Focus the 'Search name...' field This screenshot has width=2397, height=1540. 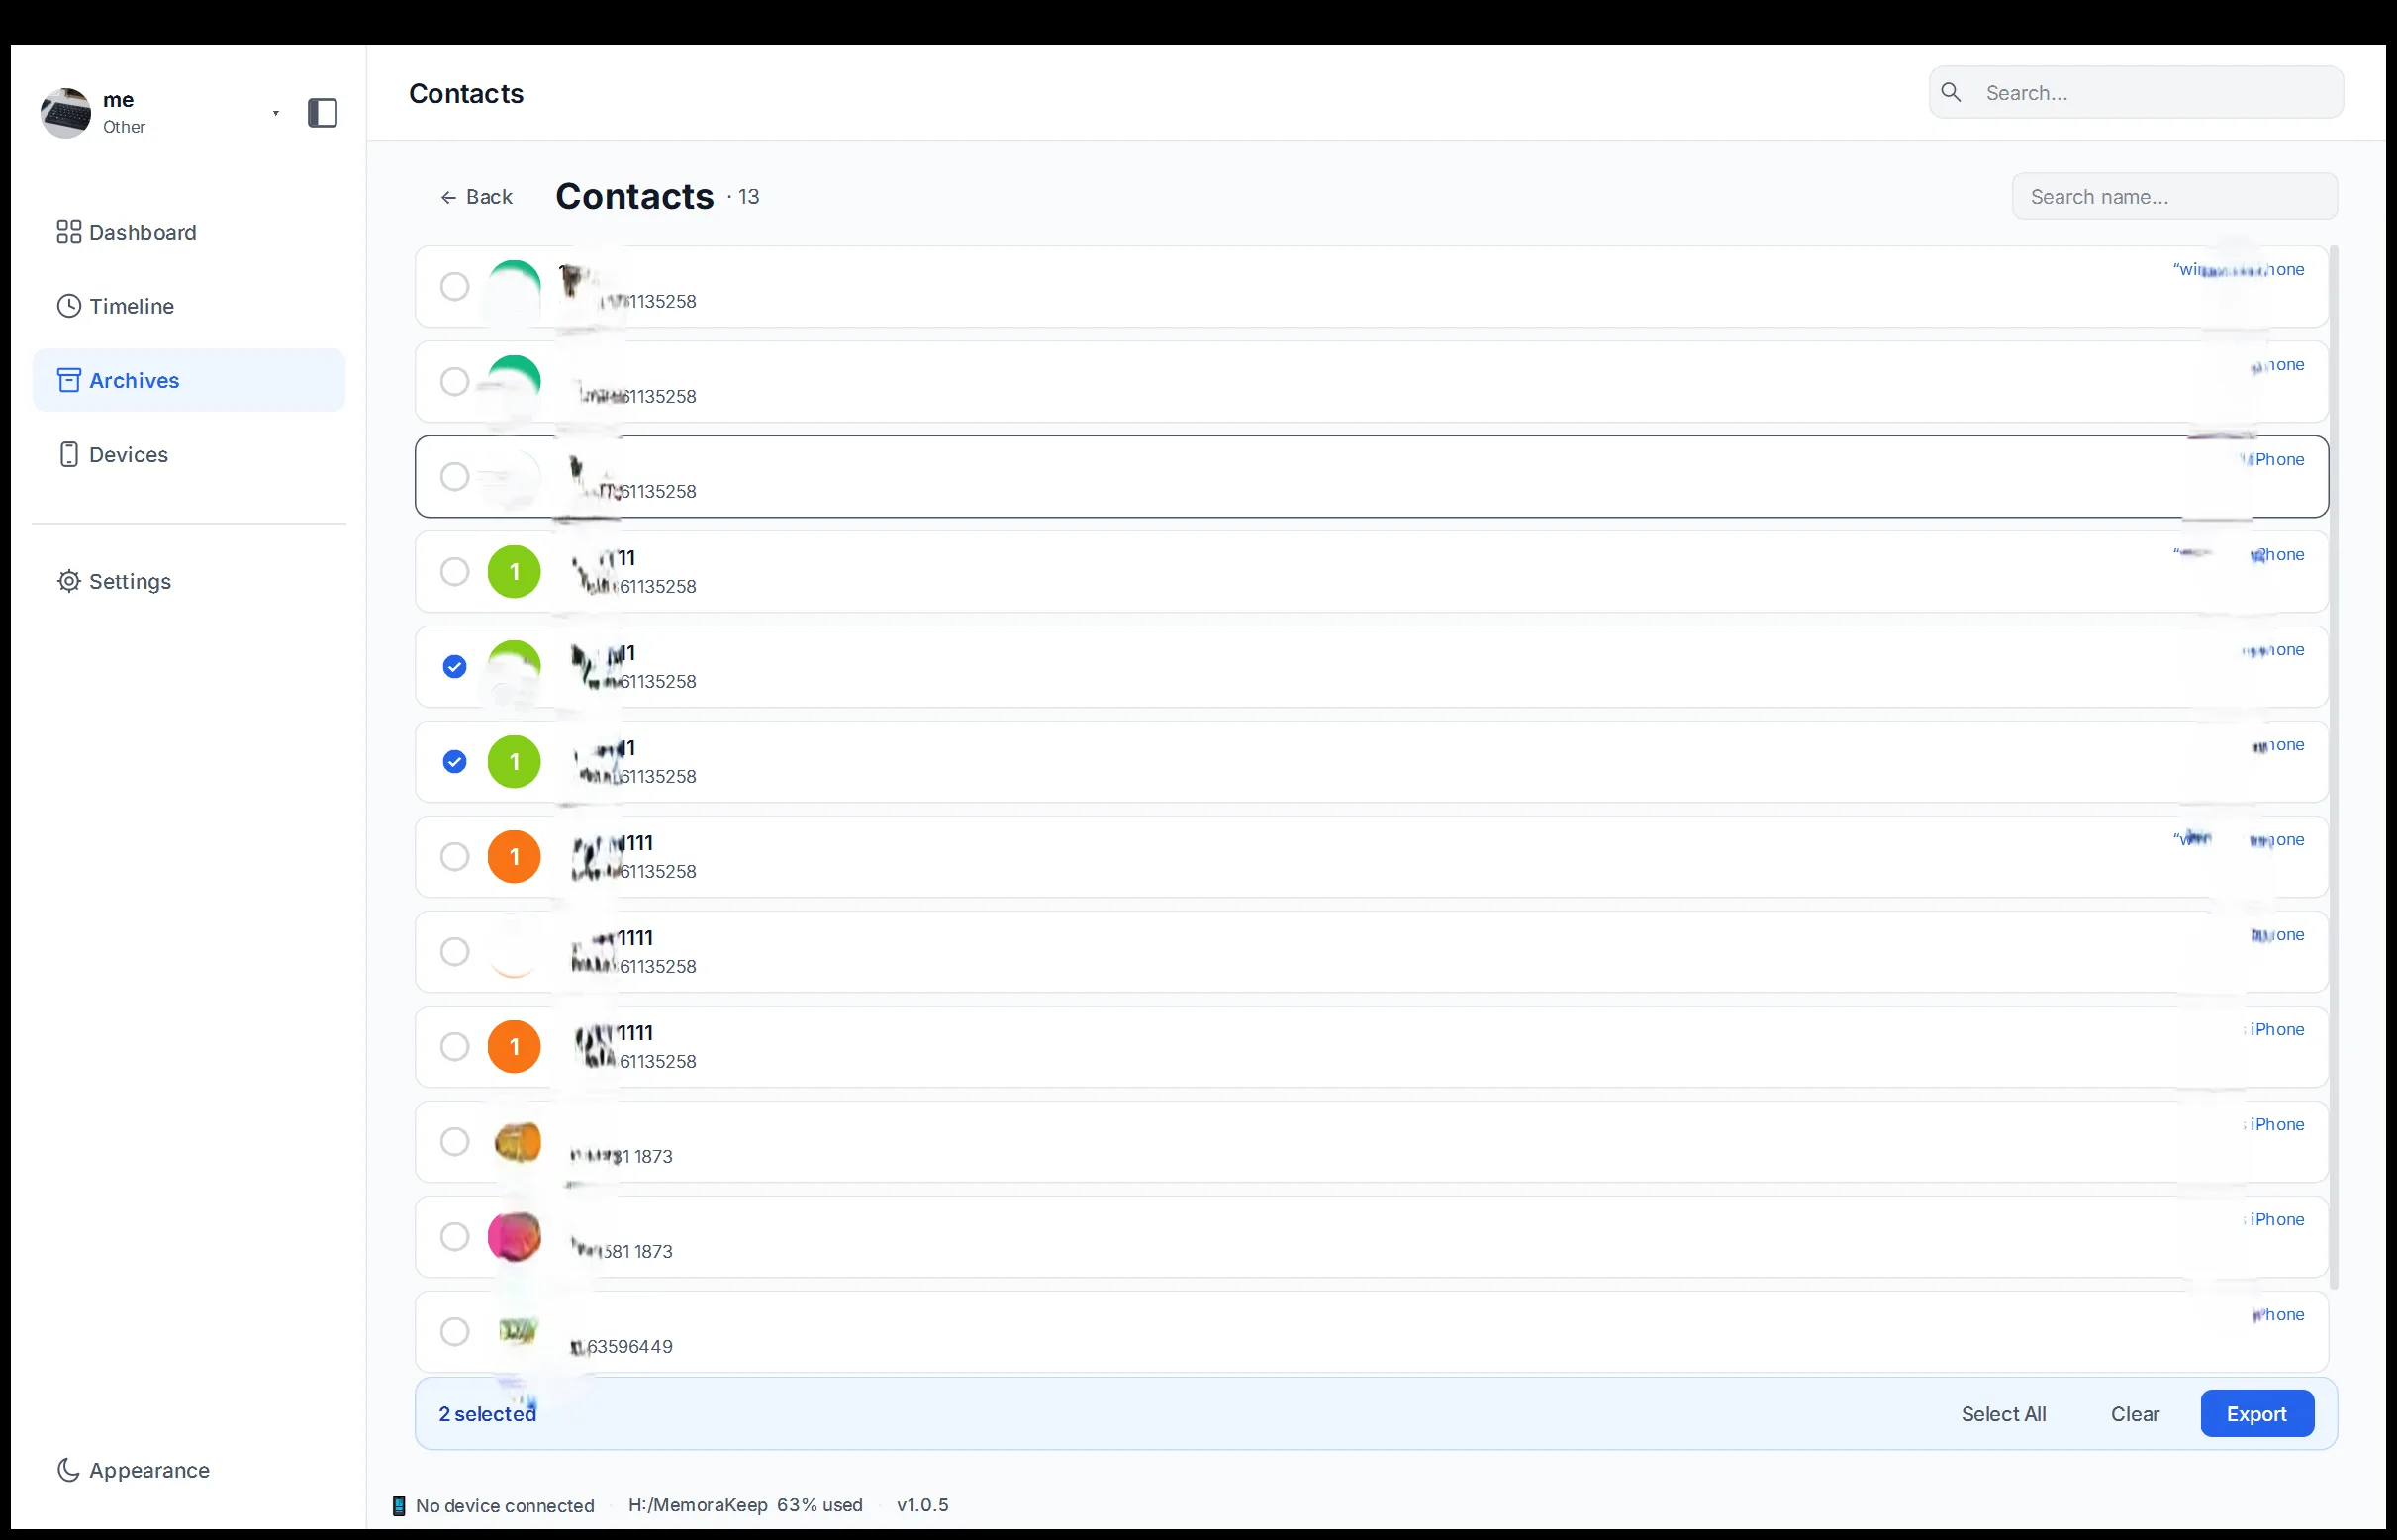point(2174,196)
